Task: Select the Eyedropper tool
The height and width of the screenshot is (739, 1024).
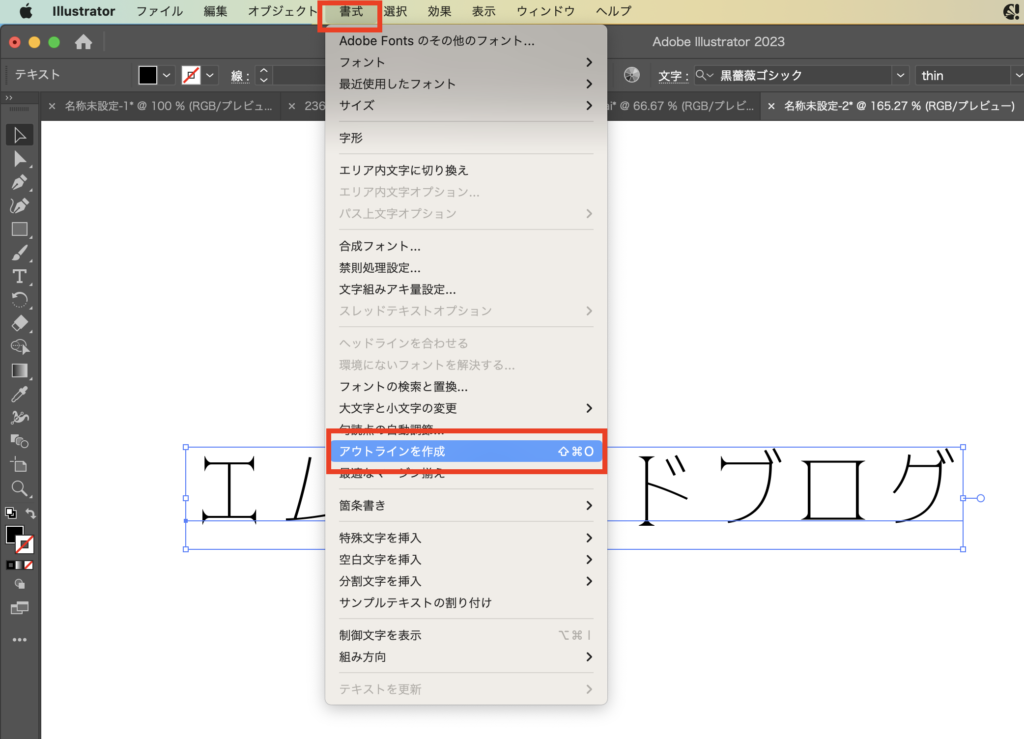Action: (x=20, y=394)
